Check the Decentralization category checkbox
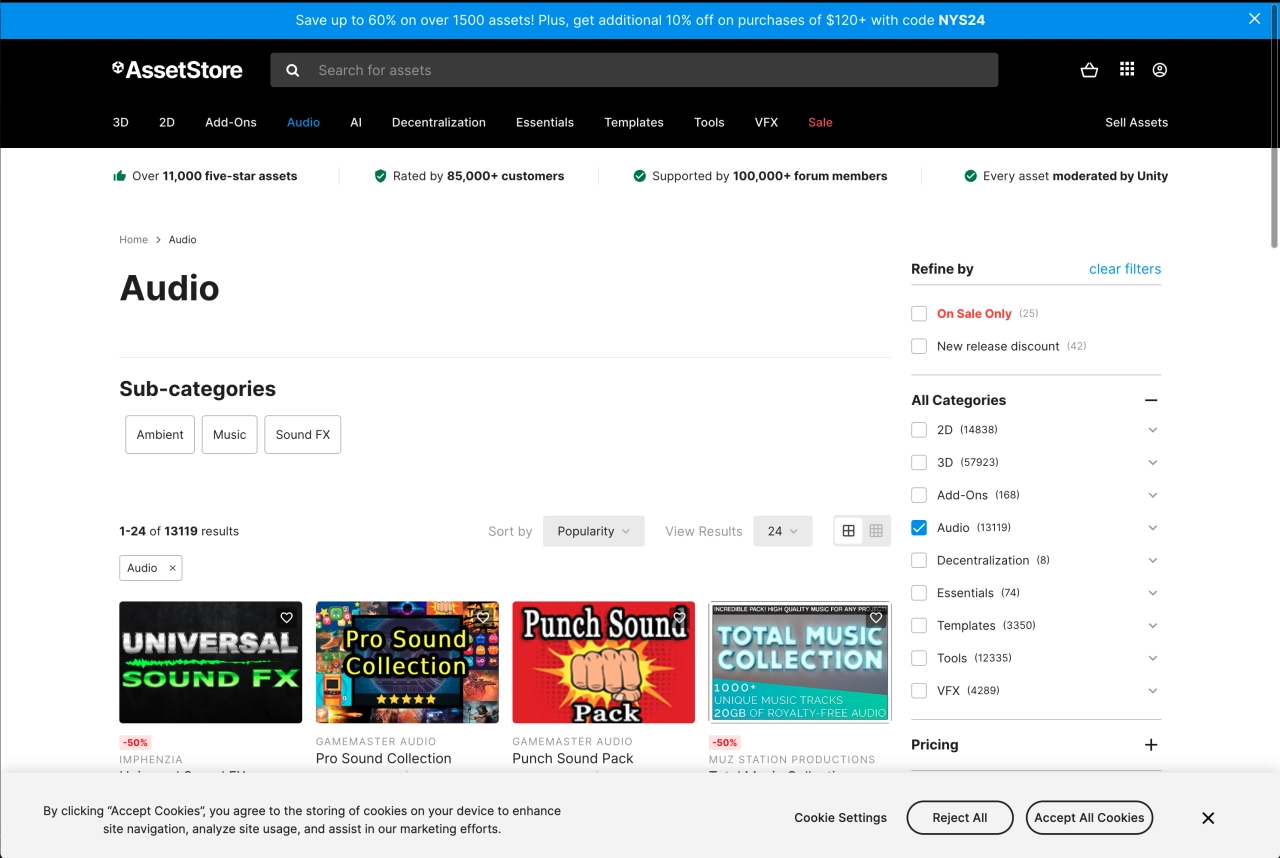The image size is (1280, 858). (x=919, y=560)
